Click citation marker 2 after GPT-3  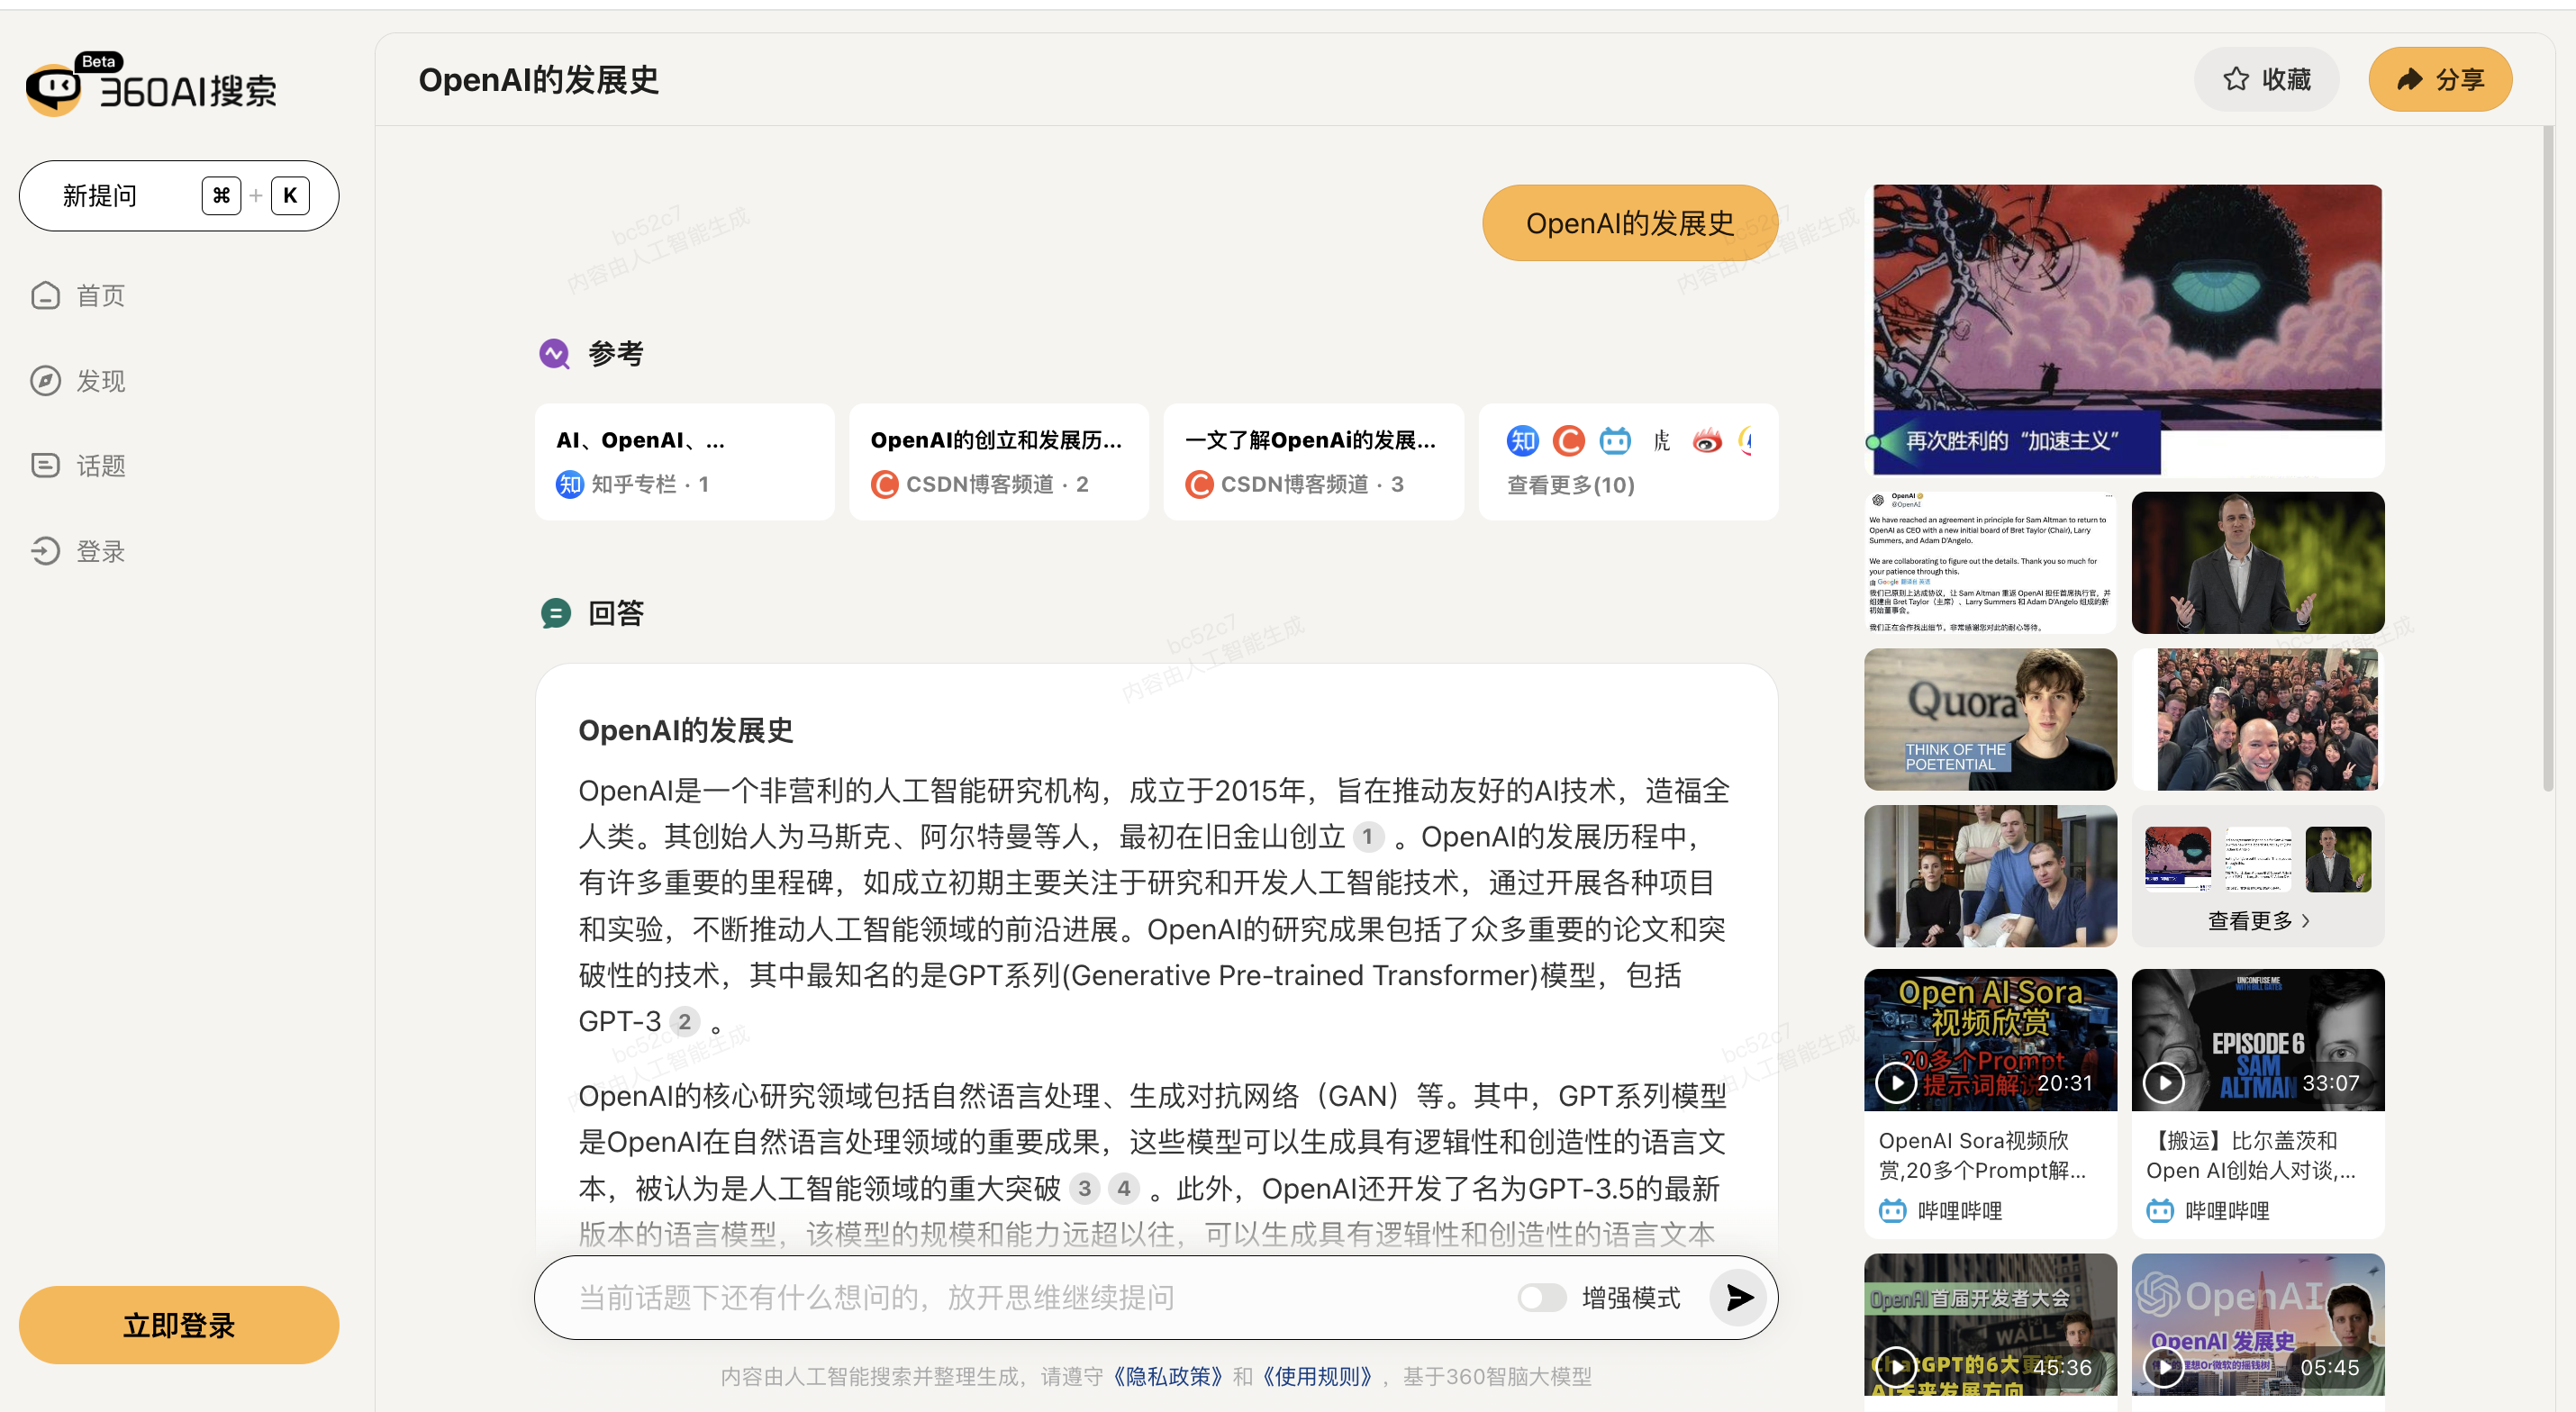click(684, 1021)
